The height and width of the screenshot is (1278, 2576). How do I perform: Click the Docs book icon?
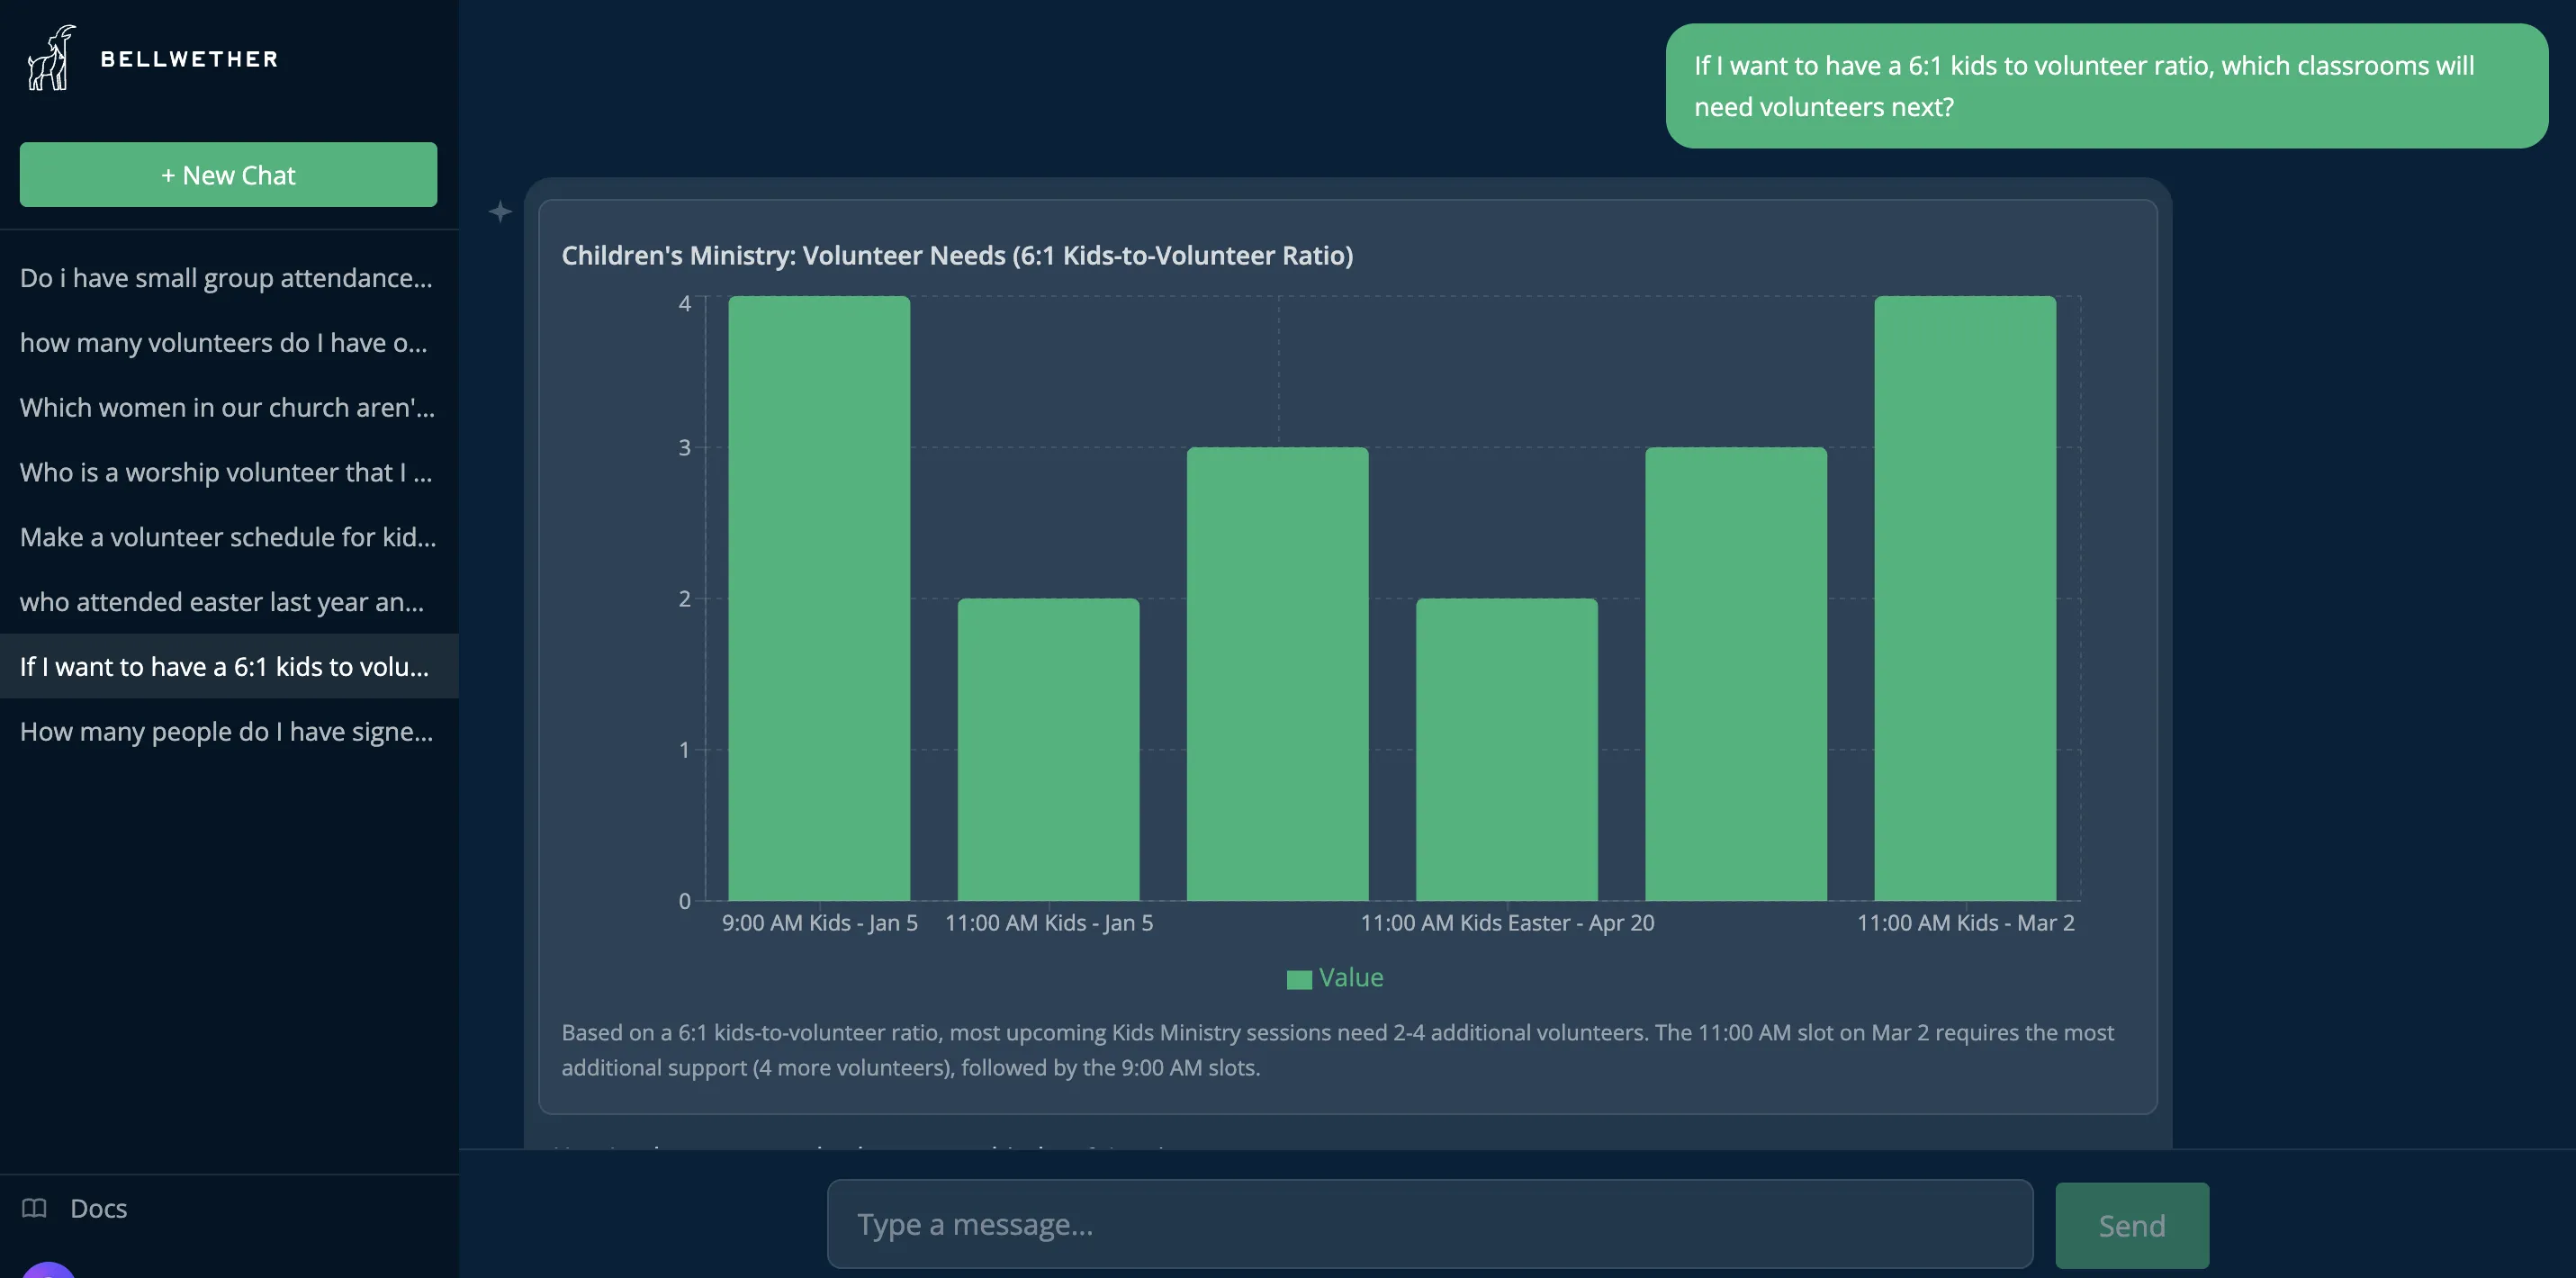click(x=36, y=1208)
